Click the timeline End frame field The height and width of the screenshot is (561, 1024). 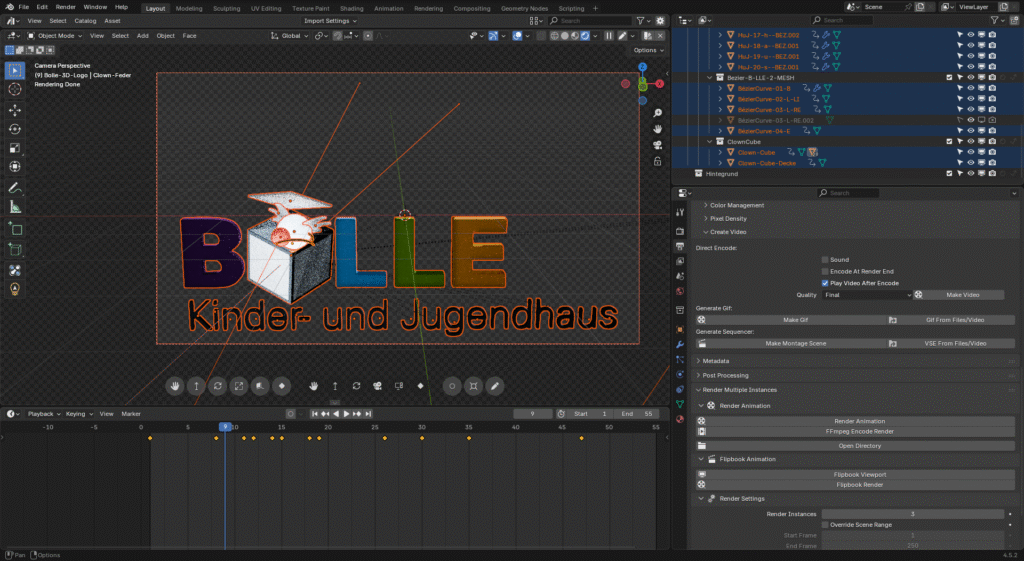pos(637,414)
